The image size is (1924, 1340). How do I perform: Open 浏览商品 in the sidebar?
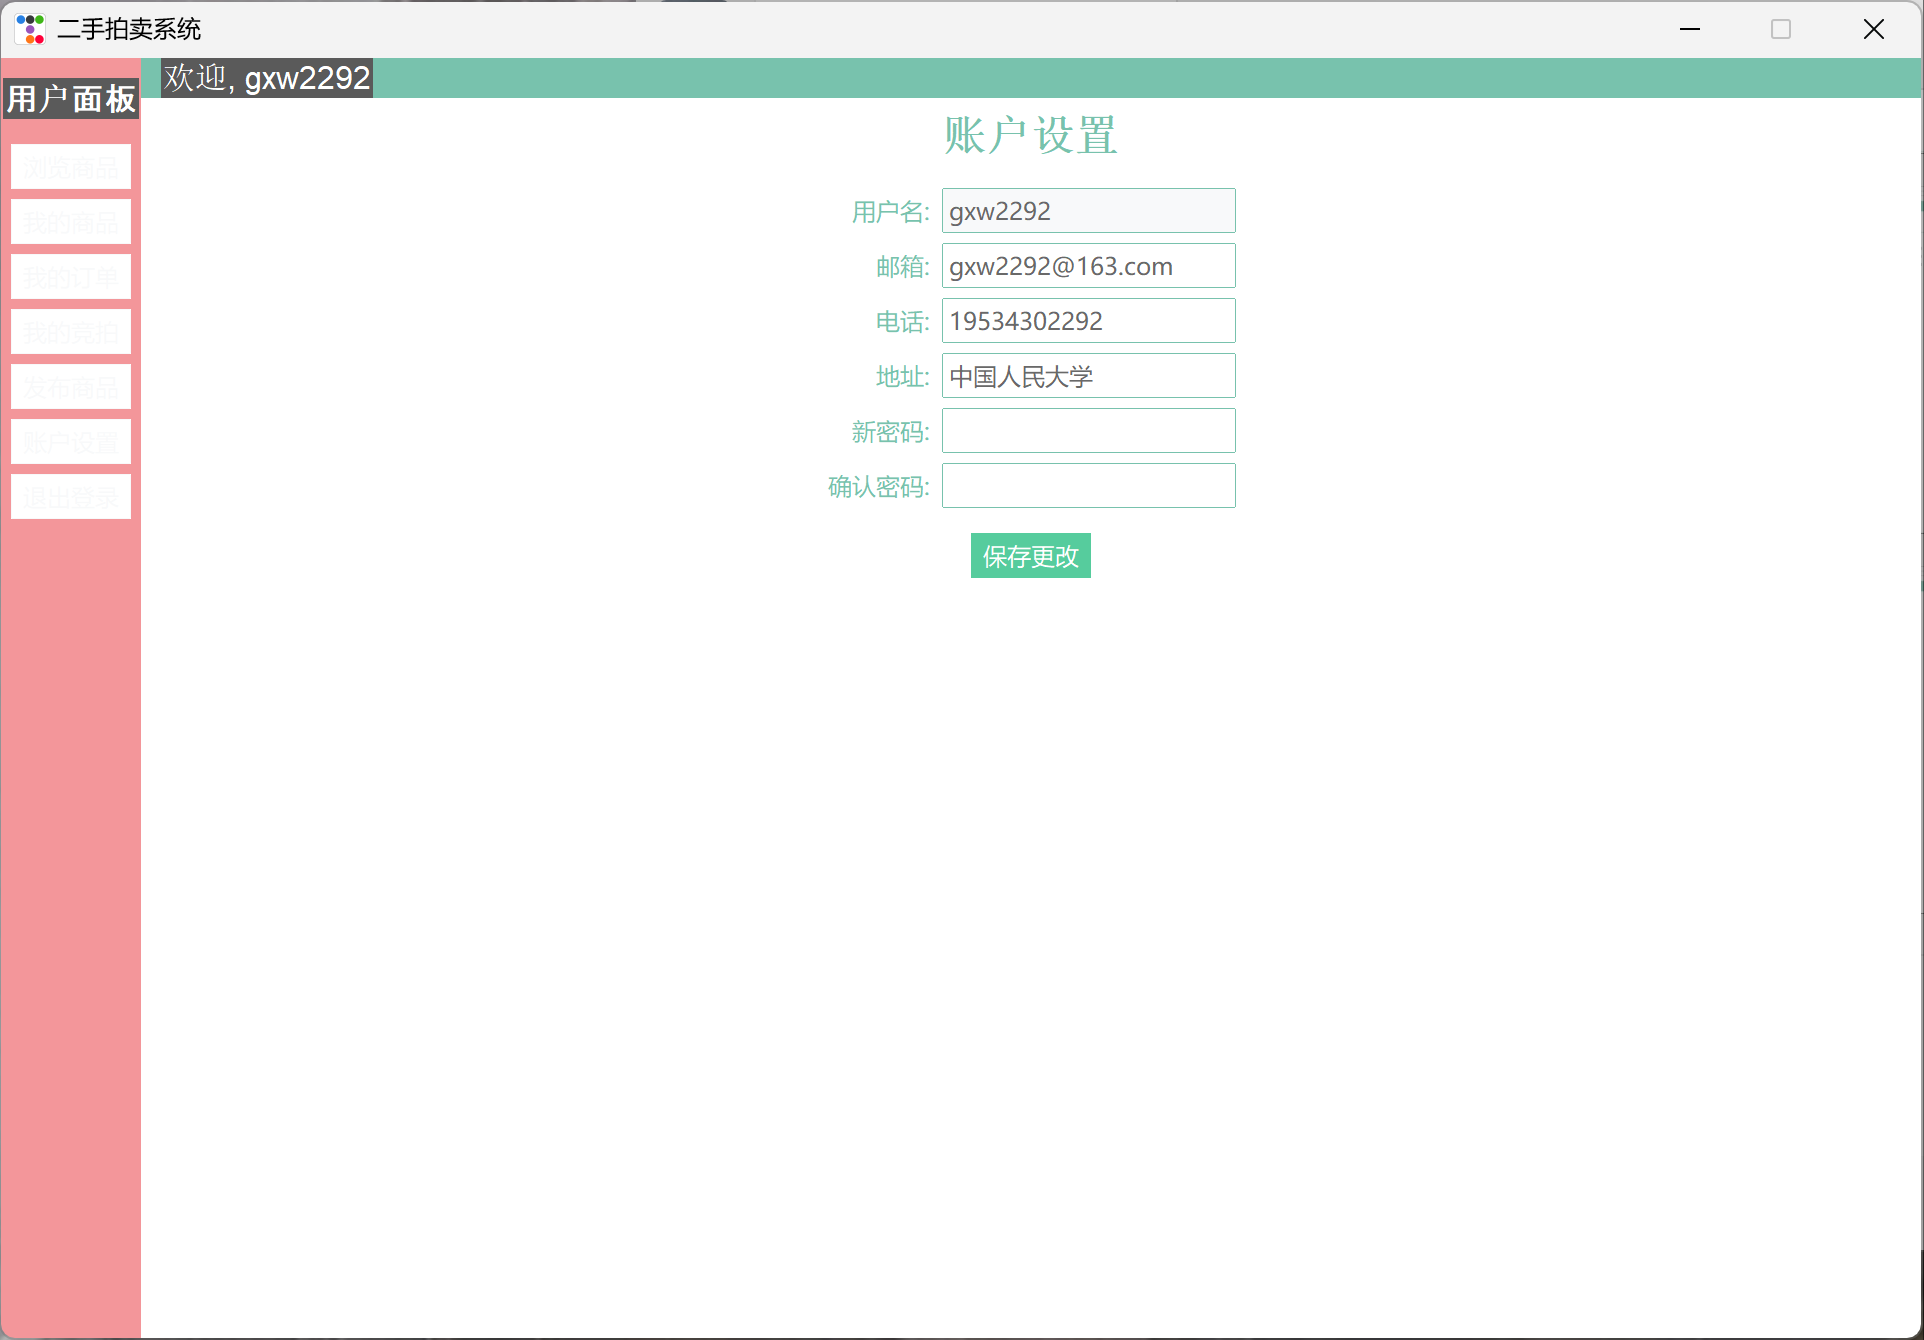tap(71, 167)
